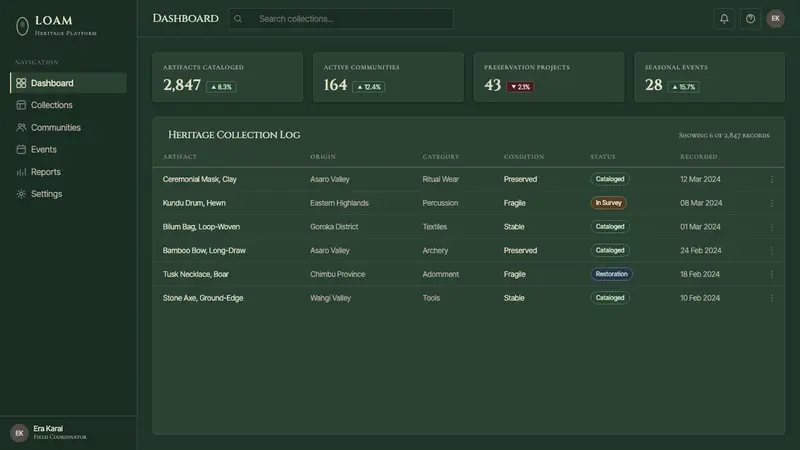Click Goroka District origin cell

[x=334, y=227]
